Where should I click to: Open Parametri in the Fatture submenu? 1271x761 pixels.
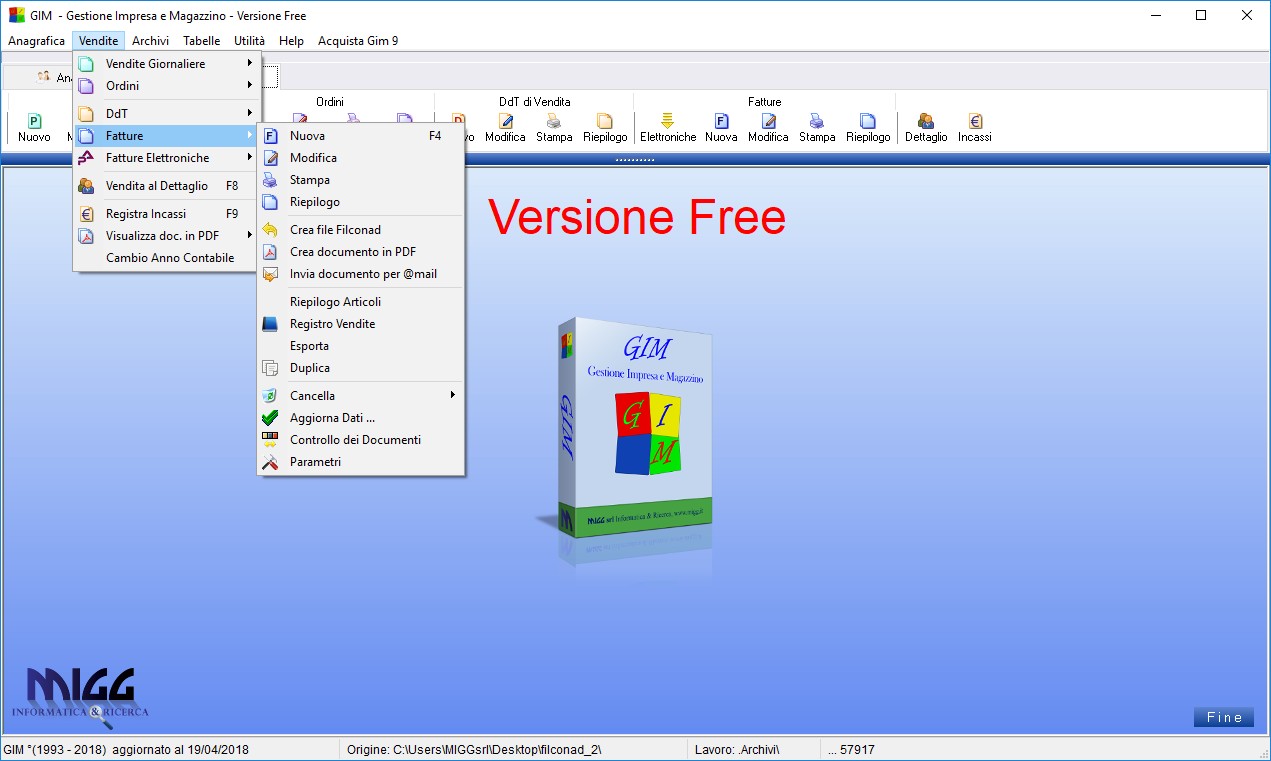click(361, 462)
